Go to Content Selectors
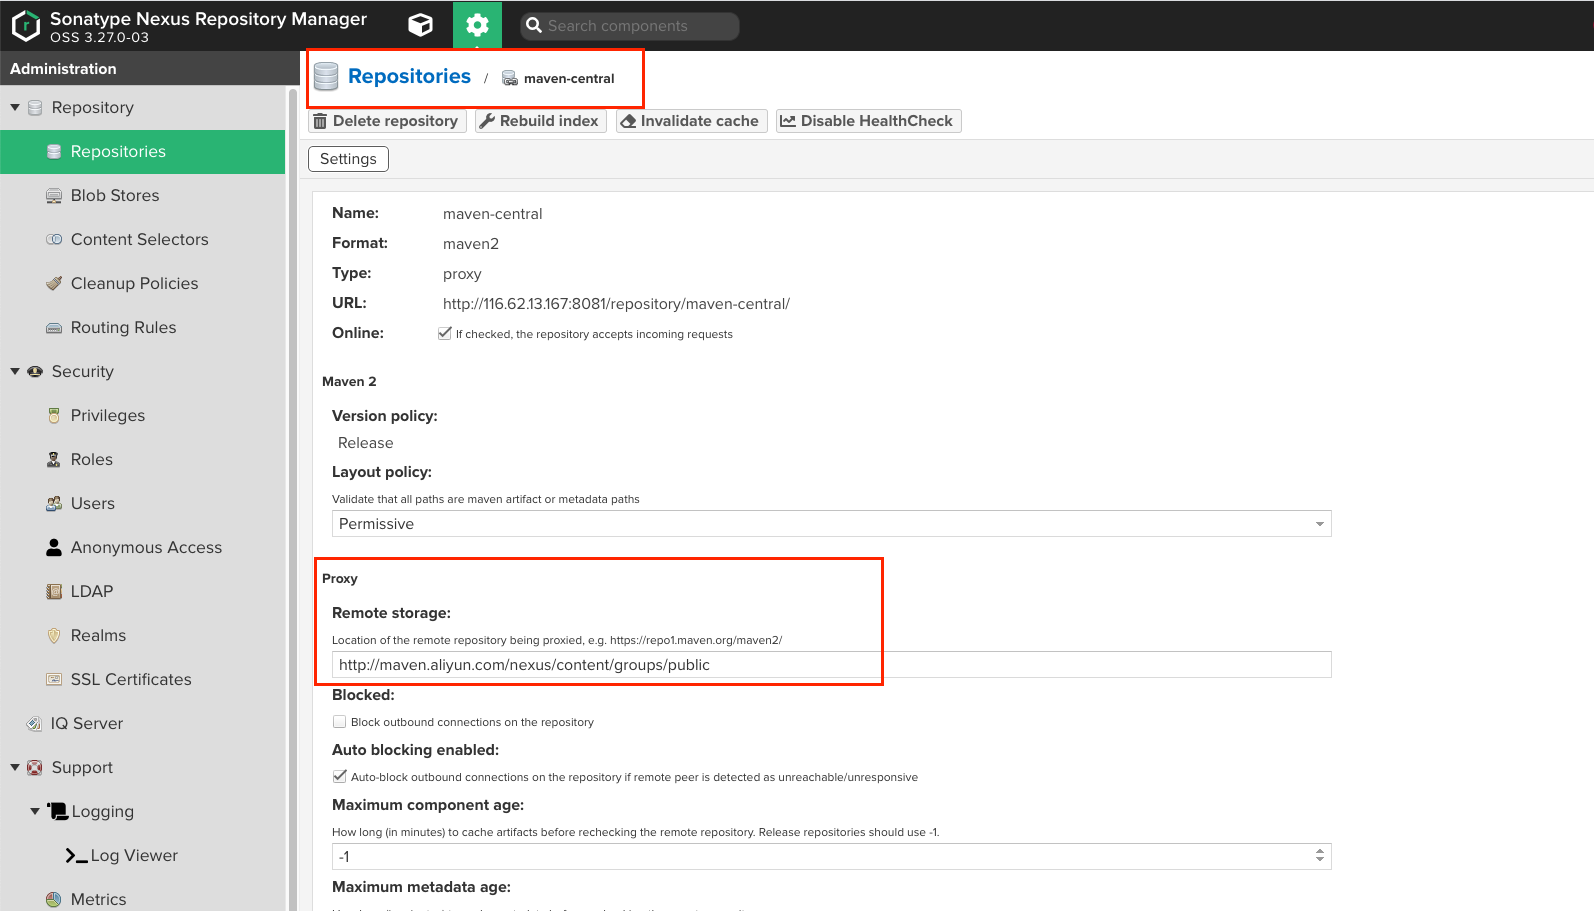This screenshot has height=911, width=1594. click(143, 240)
